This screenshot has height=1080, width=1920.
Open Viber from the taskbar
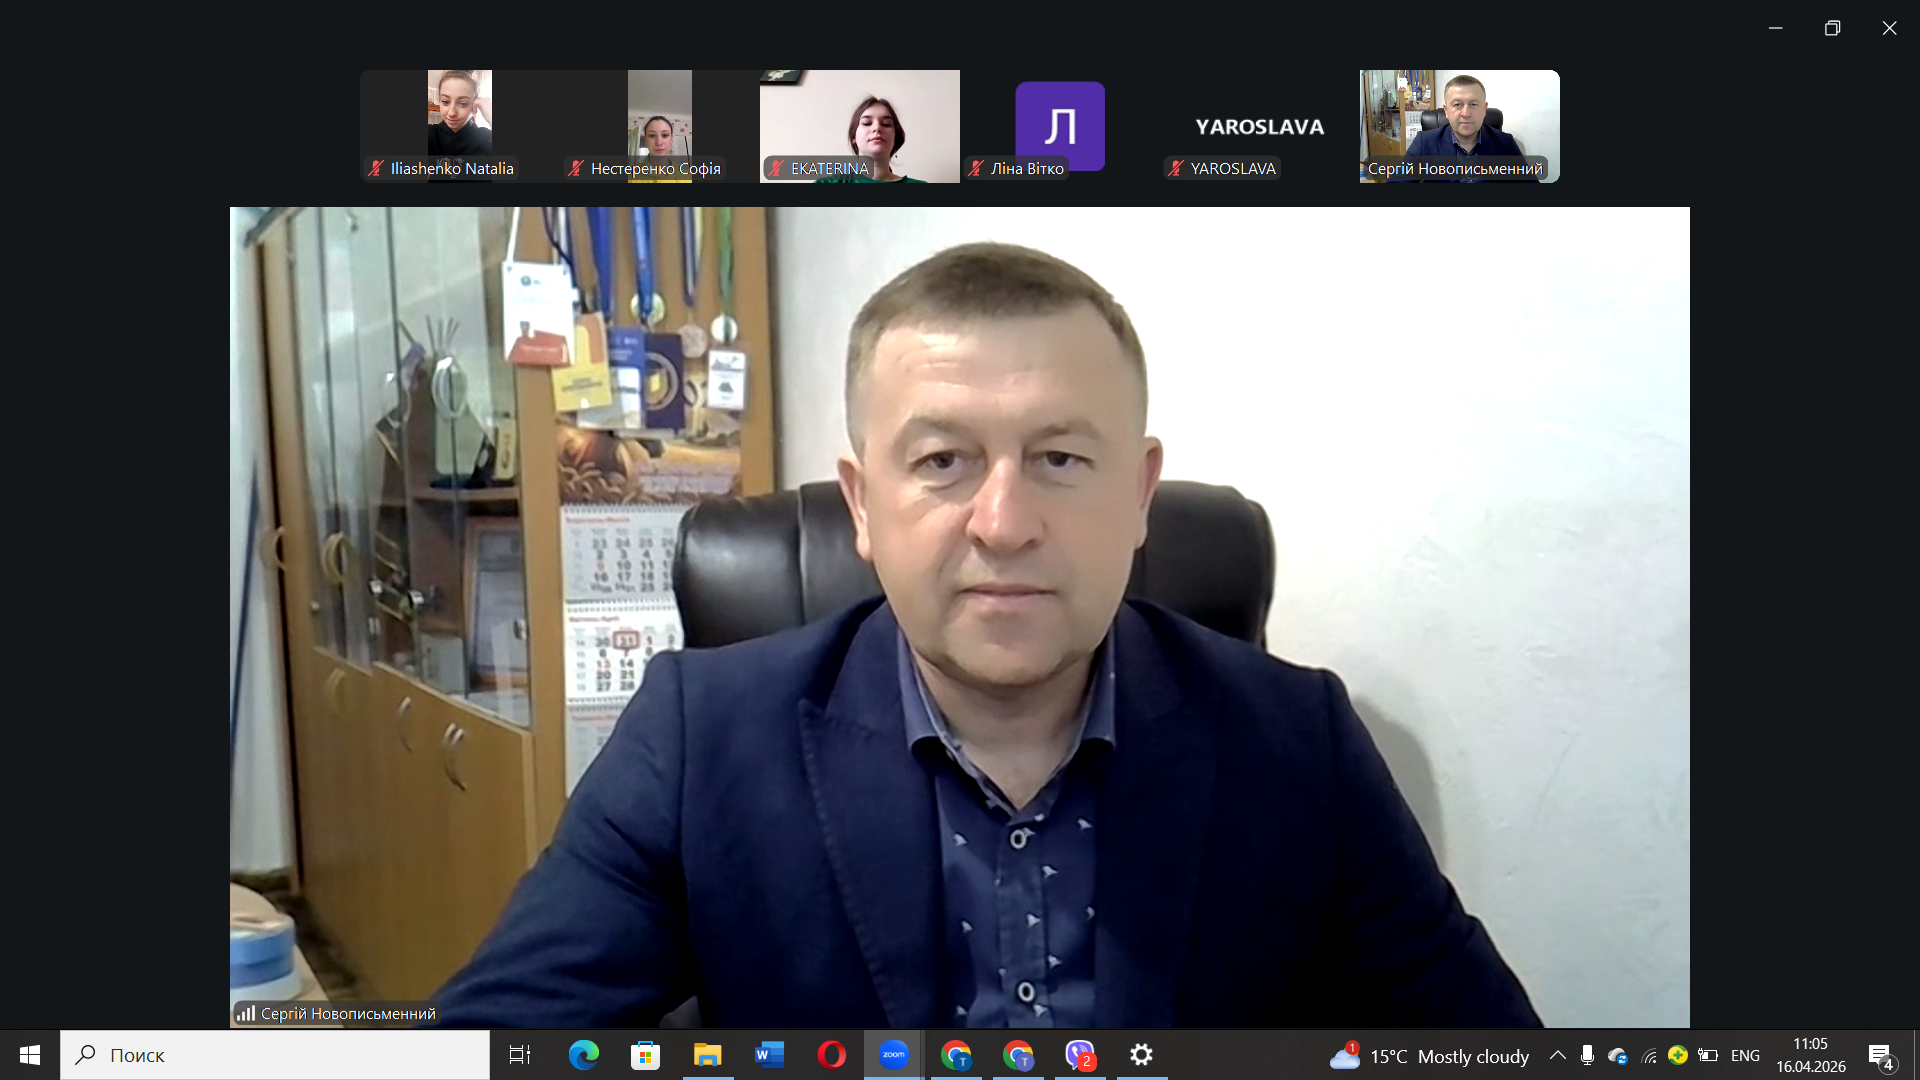pyautogui.click(x=1080, y=1055)
